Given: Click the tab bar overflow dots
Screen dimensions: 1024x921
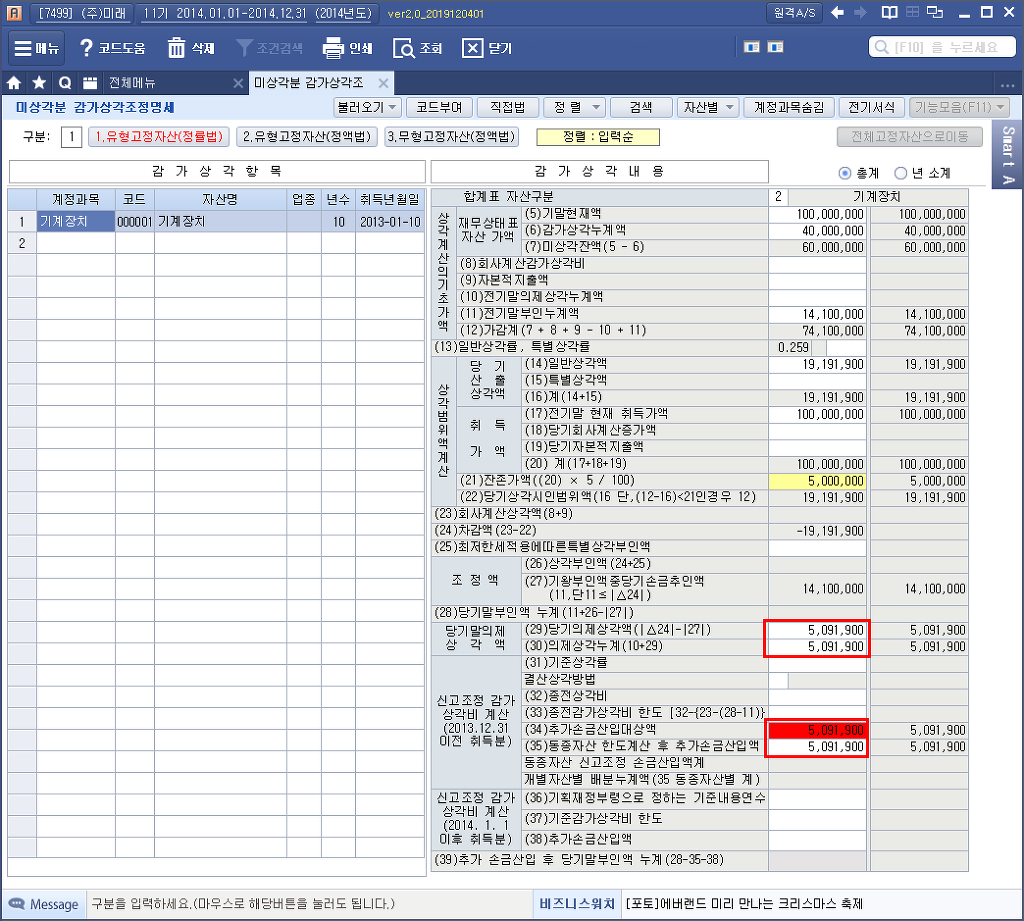Looking at the screenshot, I should coord(1006,84).
